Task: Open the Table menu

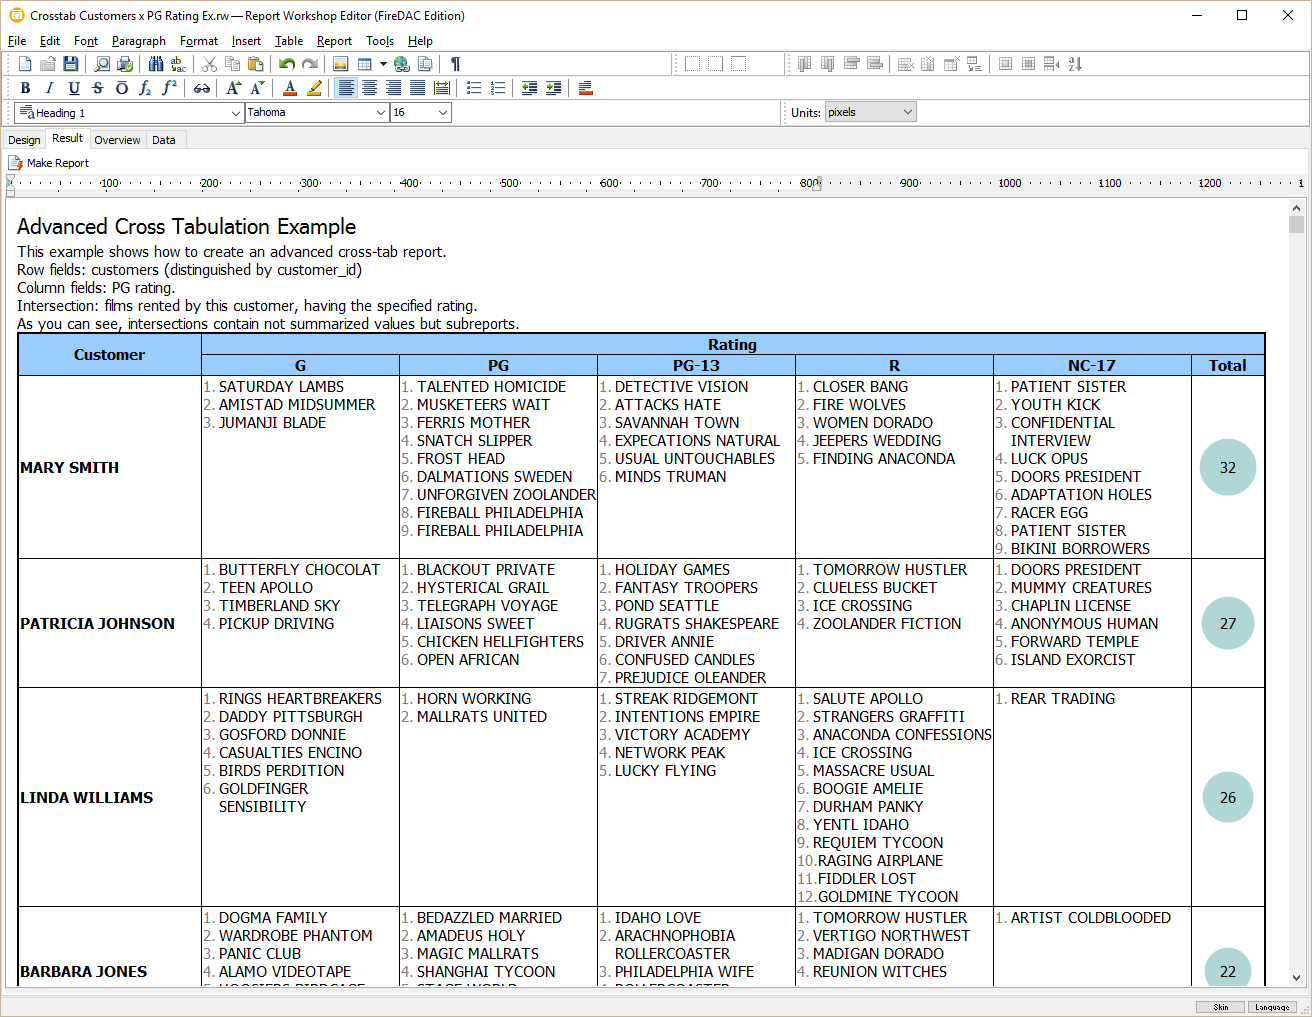Action: click(289, 41)
